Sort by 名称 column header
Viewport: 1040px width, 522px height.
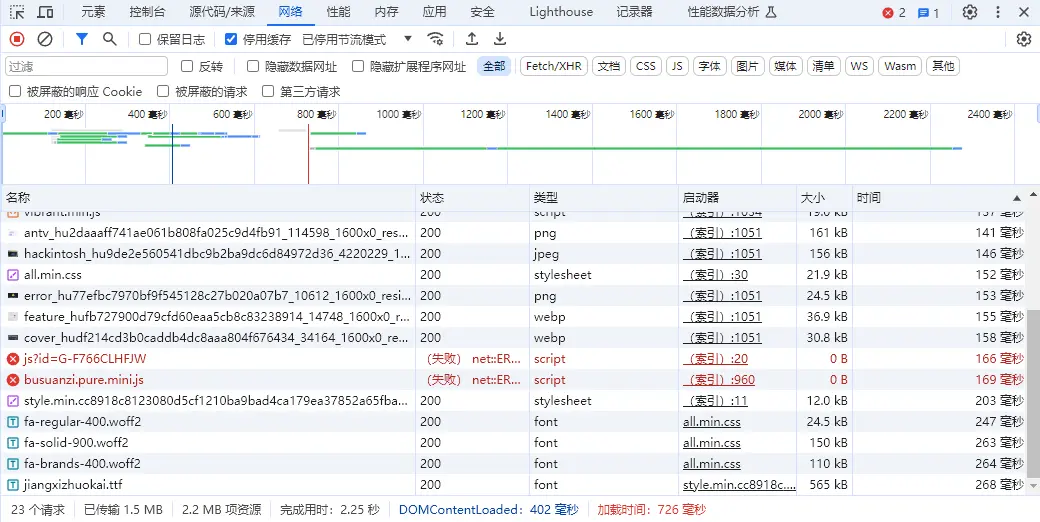[x=209, y=198]
